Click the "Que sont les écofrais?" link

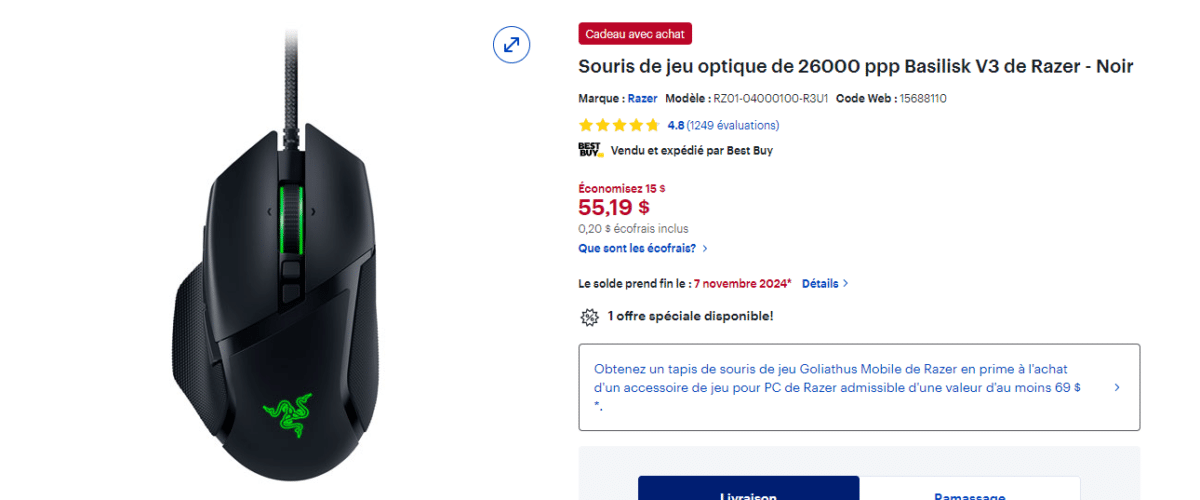coord(637,248)
